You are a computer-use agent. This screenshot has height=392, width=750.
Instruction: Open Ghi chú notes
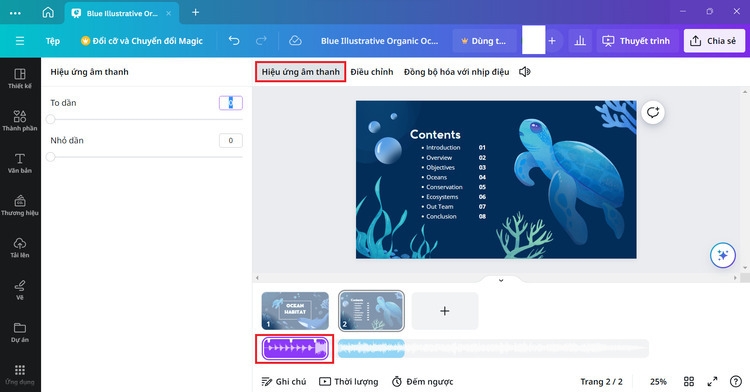(284, 381)
